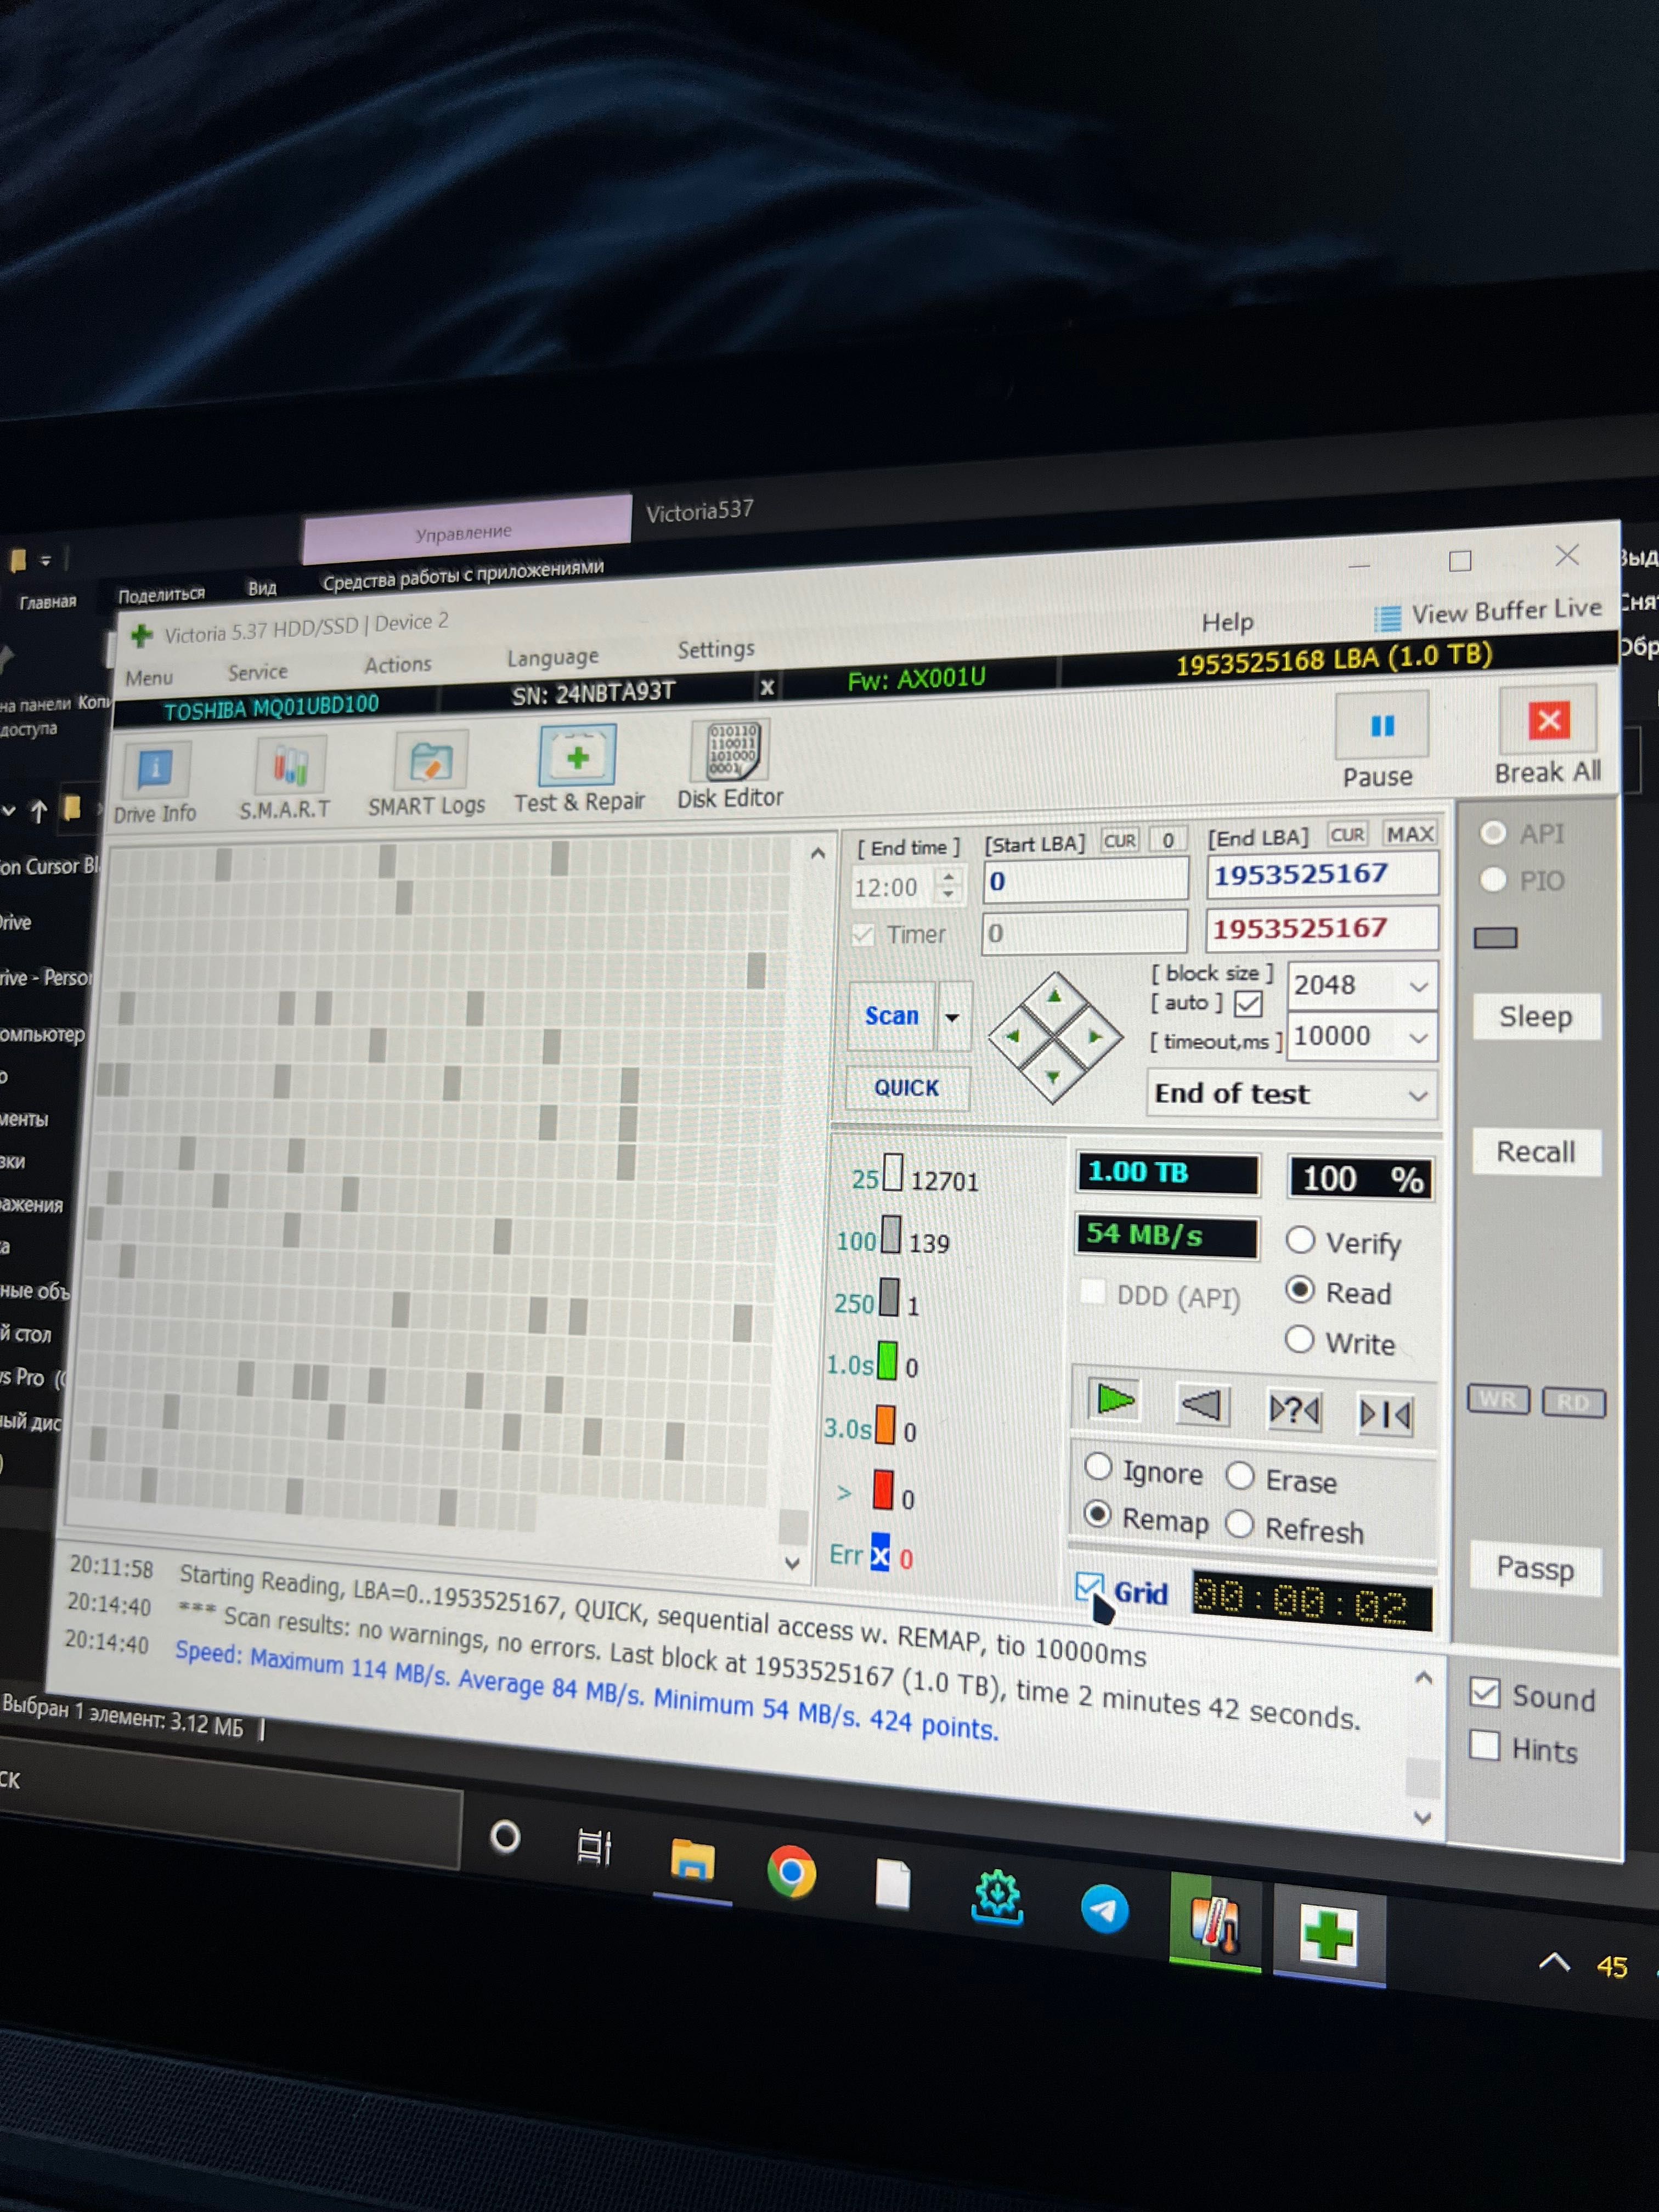1659x2212 pixels.
Task: Close the device tab with x next to SN
Action: [x=767, y=687]
